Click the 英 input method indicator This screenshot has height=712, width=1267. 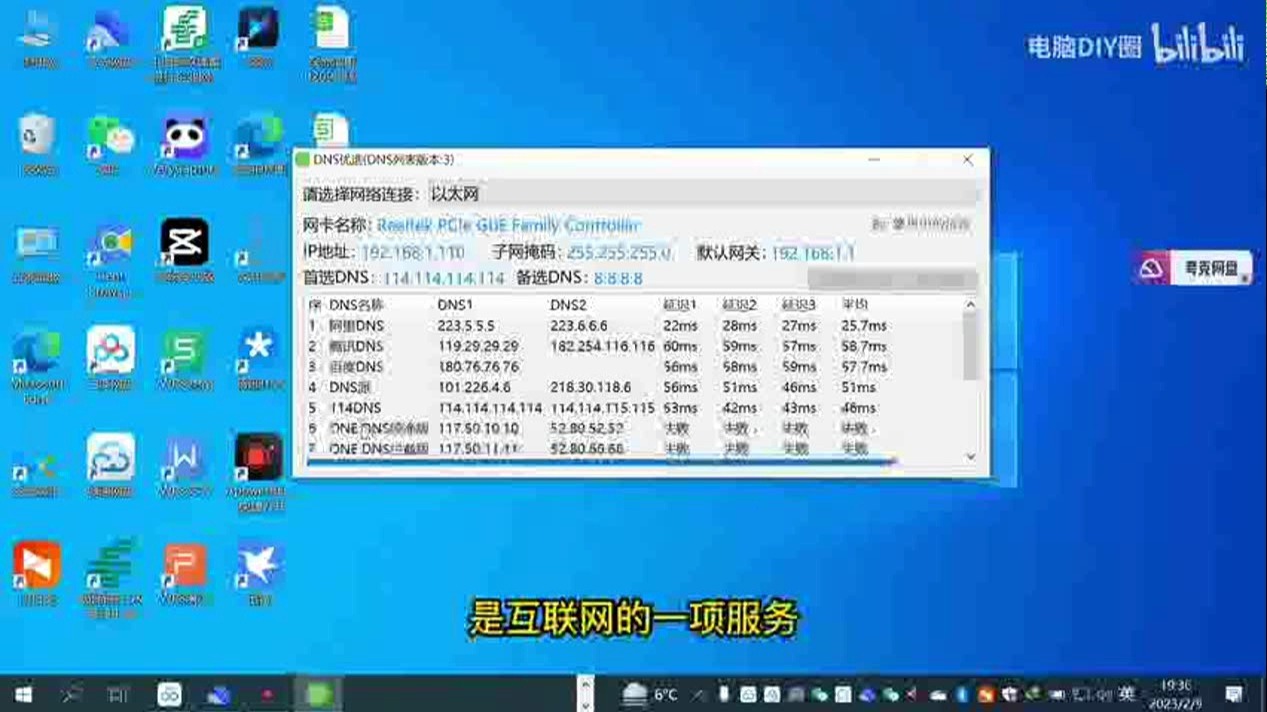click(x=1127, y=693)
